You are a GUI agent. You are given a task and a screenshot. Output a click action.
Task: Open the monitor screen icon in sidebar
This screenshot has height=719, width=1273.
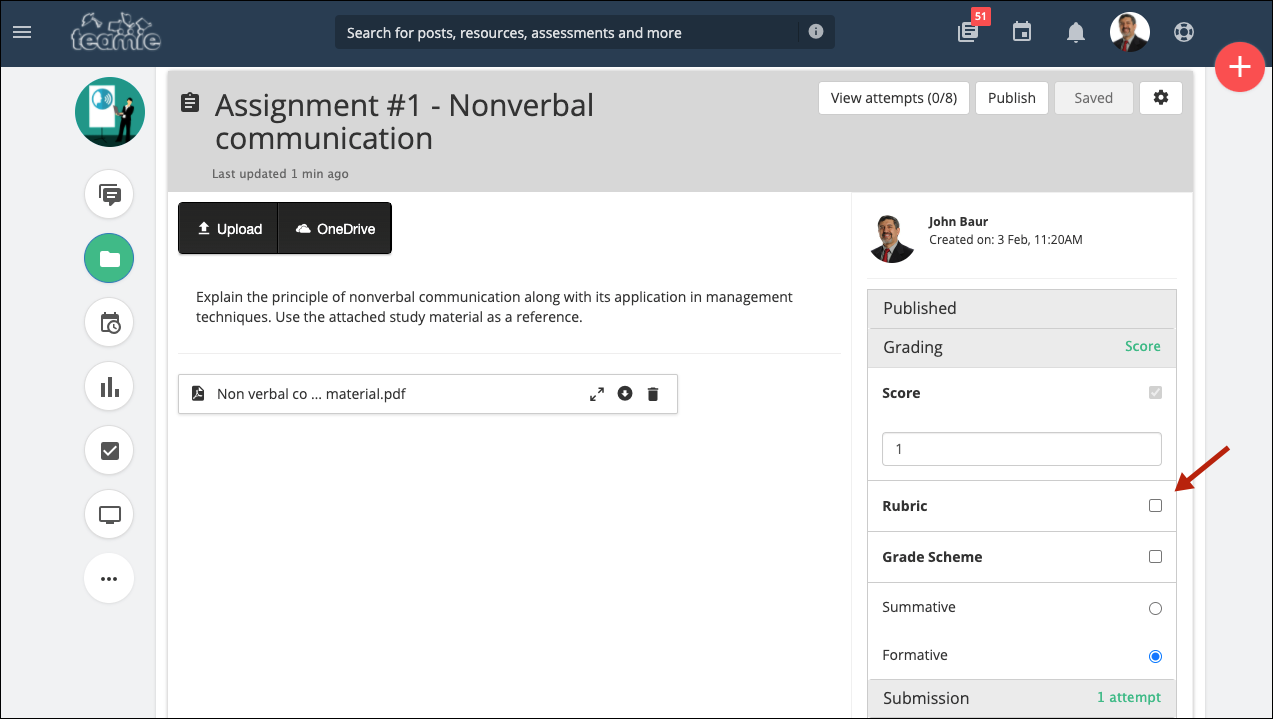(110, 515)
